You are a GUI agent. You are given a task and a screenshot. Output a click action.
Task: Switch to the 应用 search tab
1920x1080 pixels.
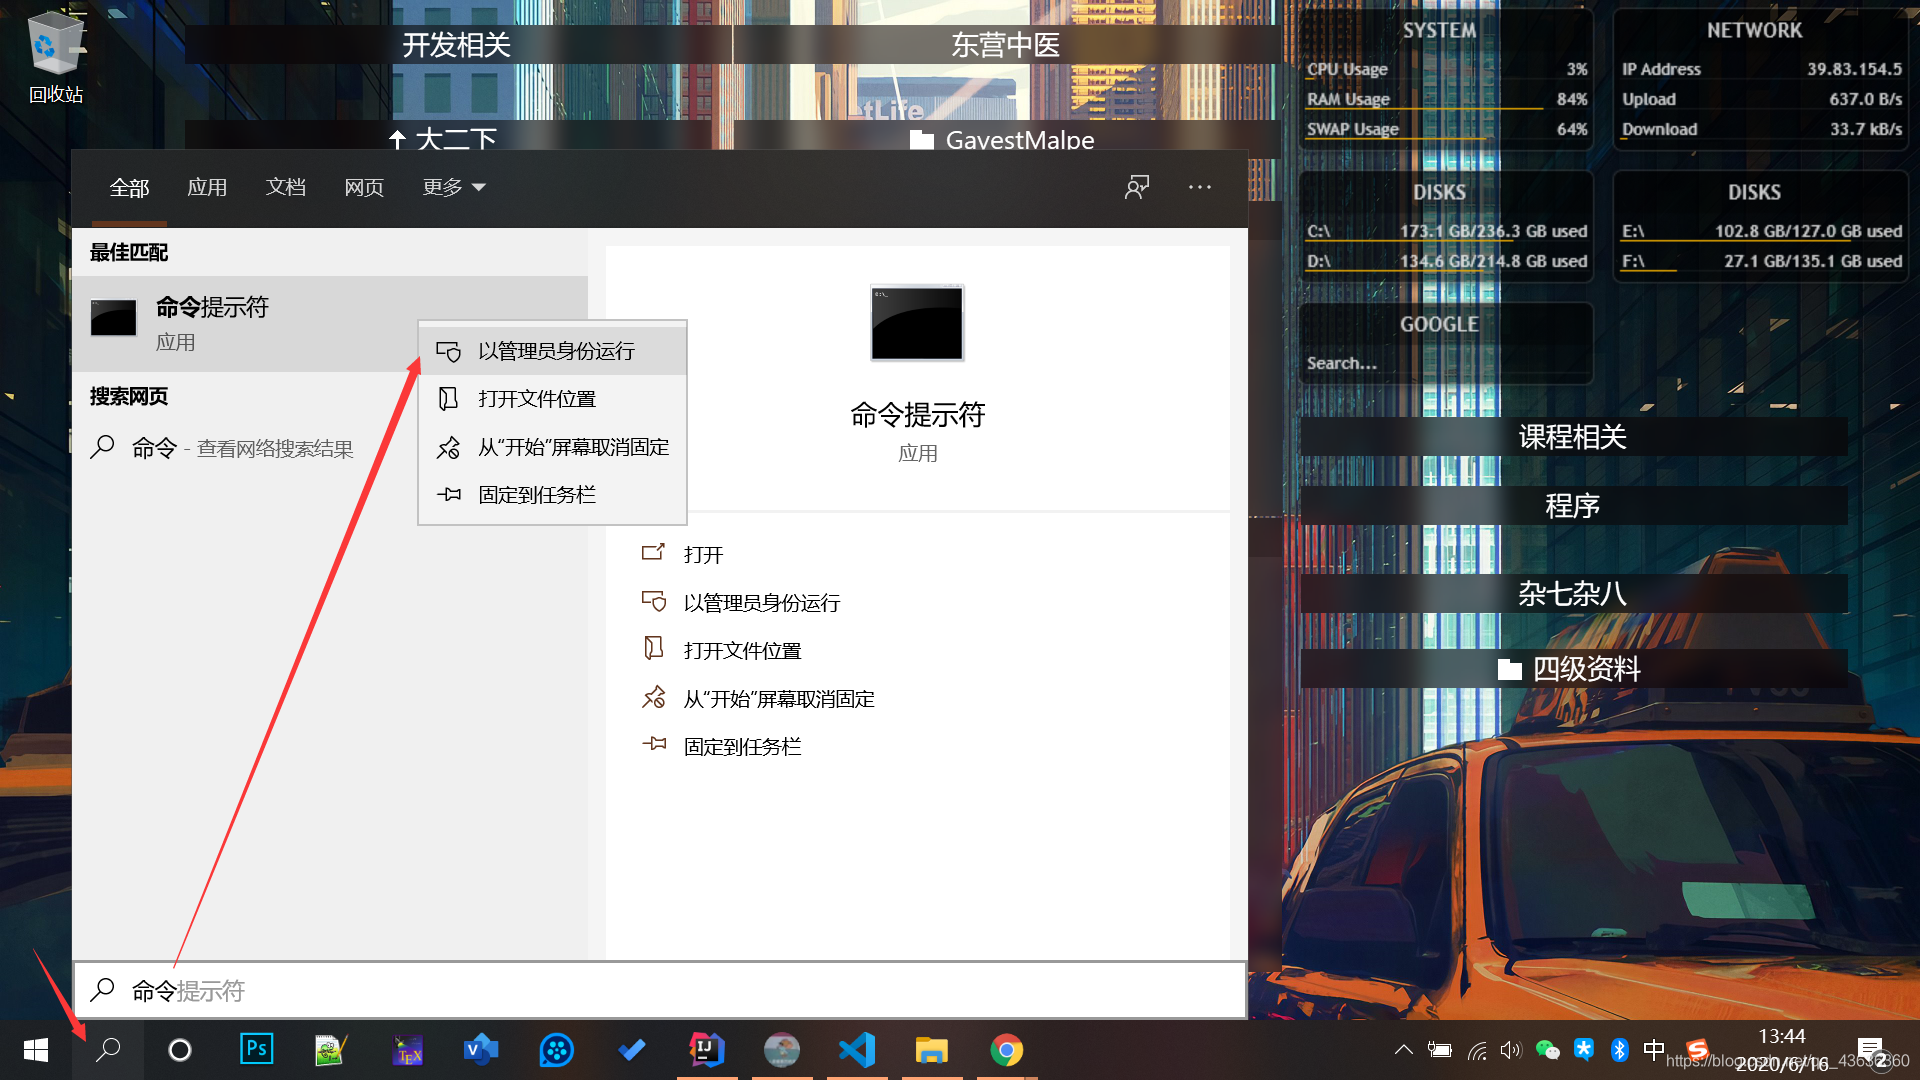click(x=207, y=188)
